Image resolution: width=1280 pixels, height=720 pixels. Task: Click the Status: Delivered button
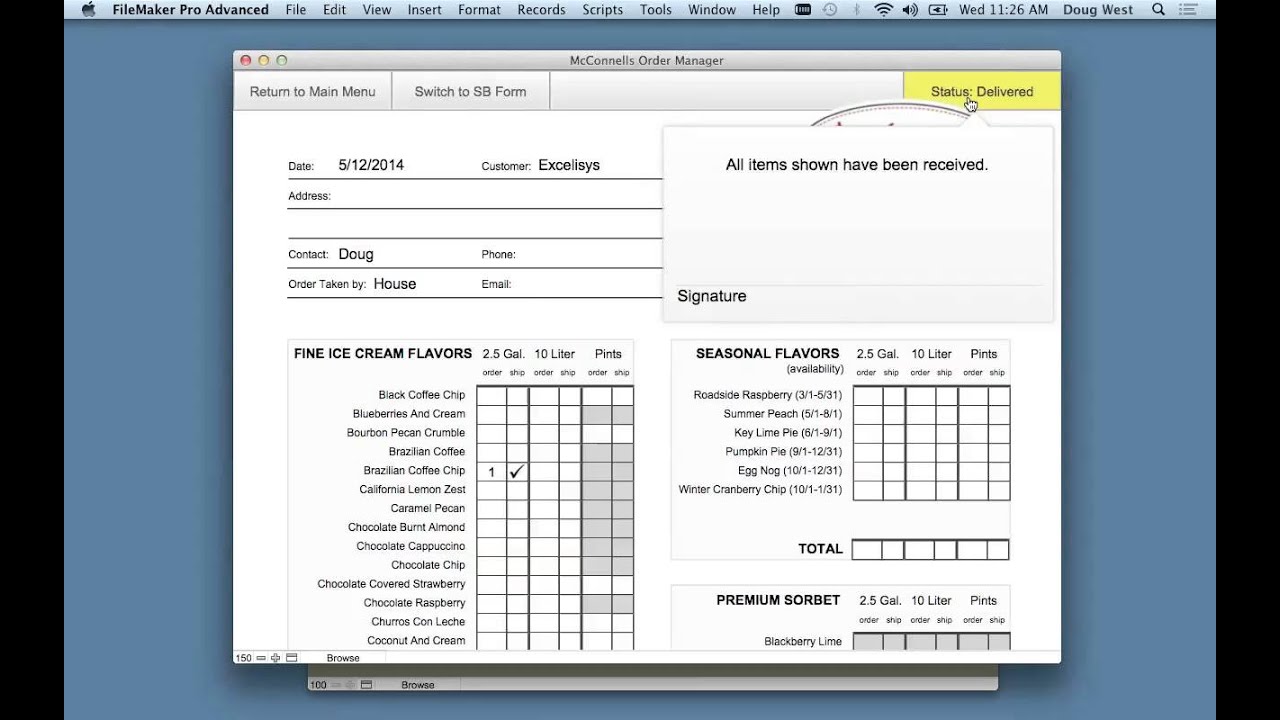tap(982, 91)
